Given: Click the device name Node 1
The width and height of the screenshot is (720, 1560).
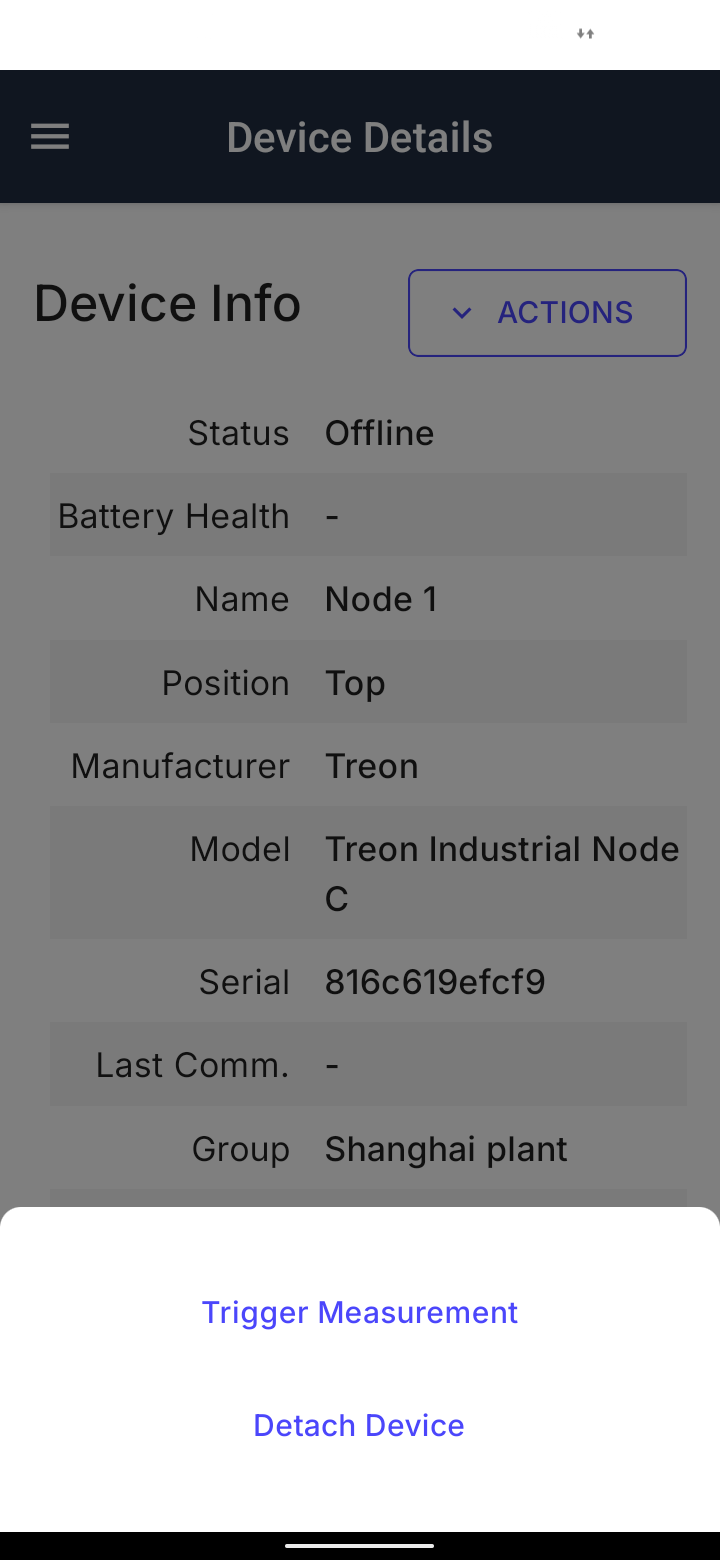Looking at the screenshot, I should point(381,599).
